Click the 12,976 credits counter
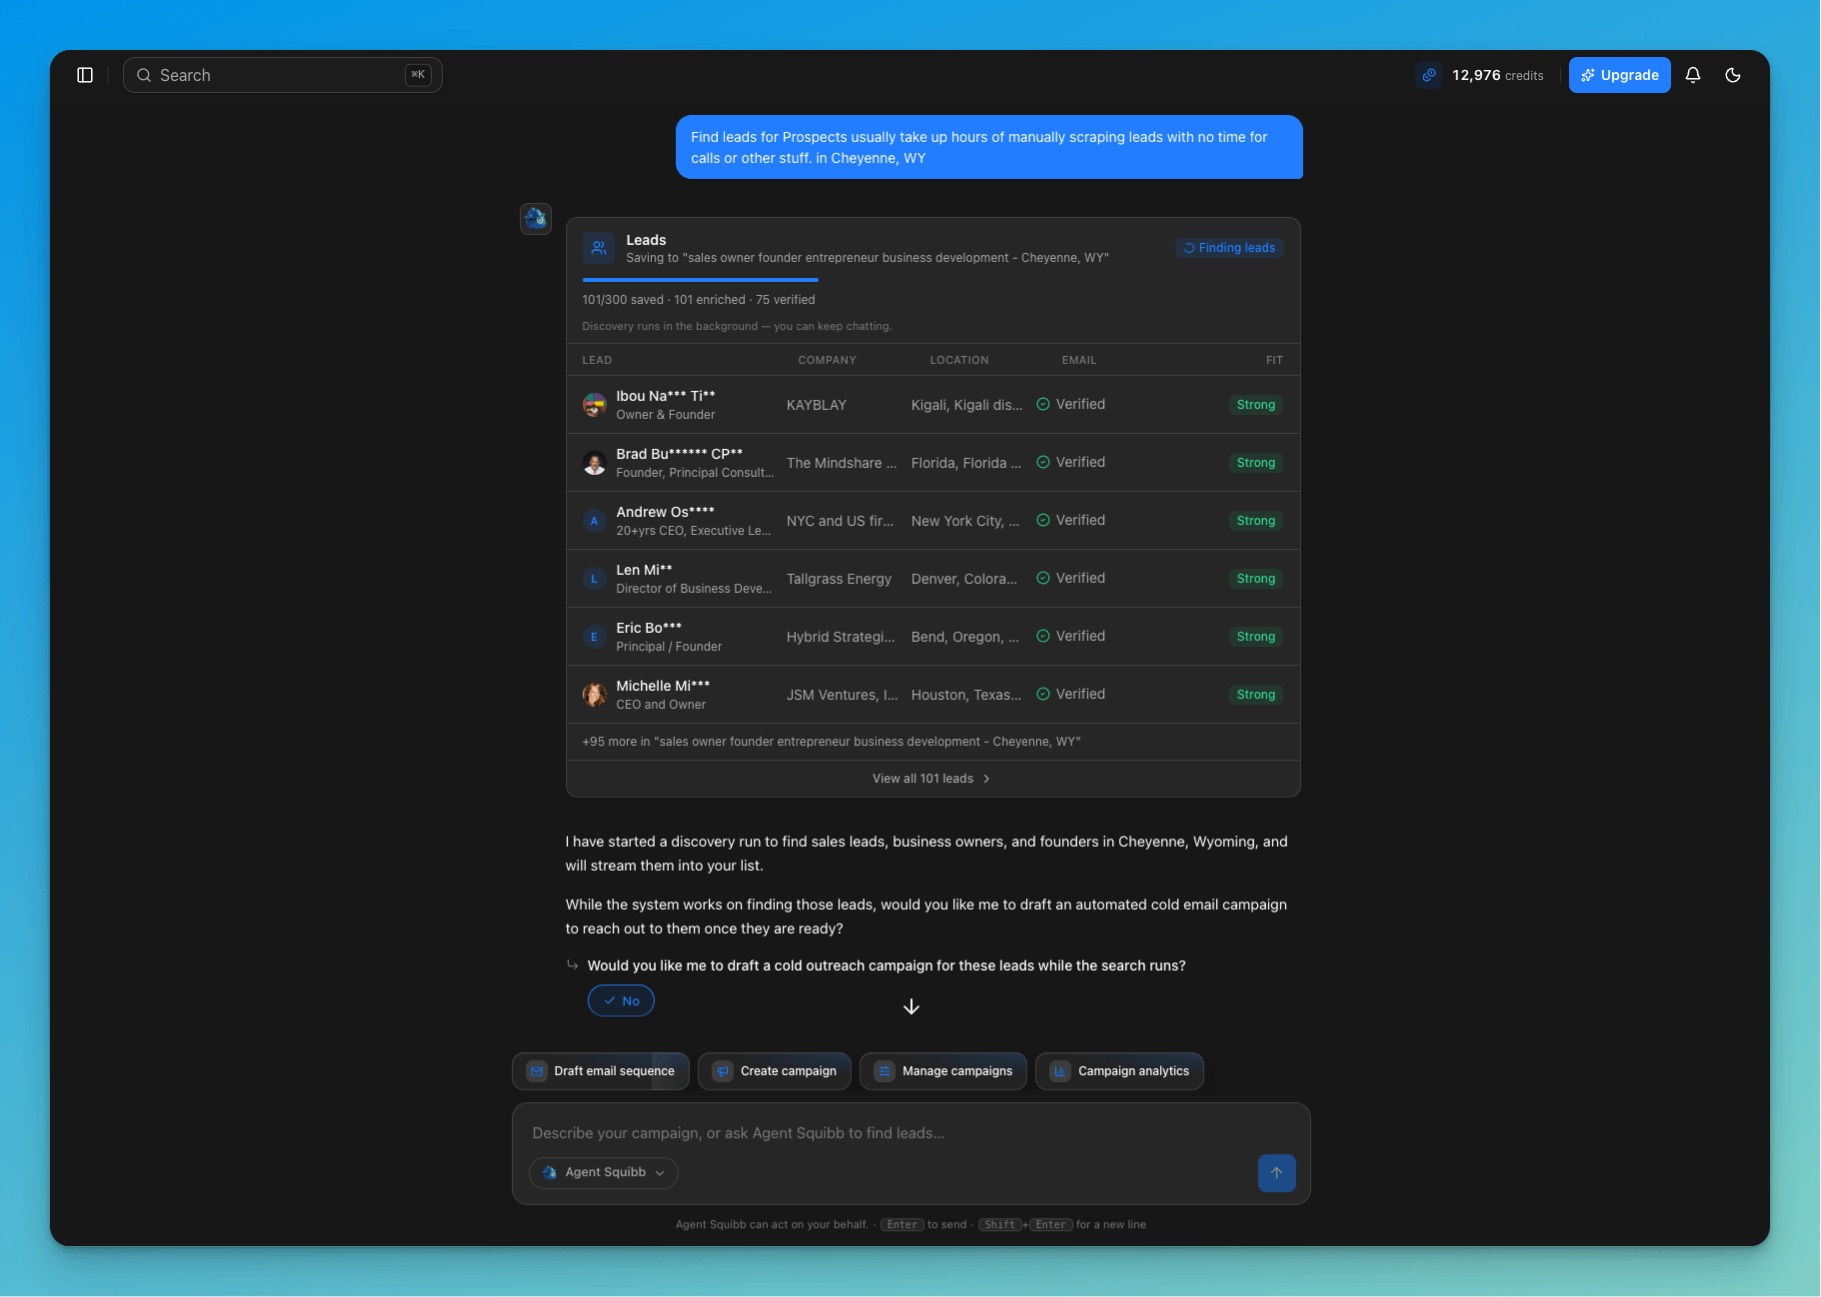This screenshot has width=1821, height=1297. pyautogui.click(x=1497, y=75)
